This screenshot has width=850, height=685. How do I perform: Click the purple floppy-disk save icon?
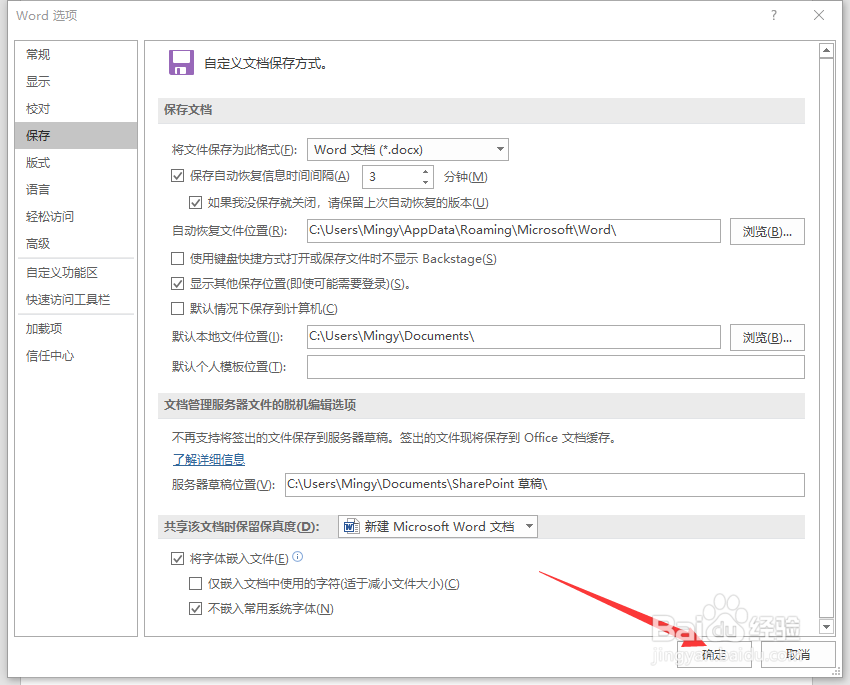[x=181, y=63]
